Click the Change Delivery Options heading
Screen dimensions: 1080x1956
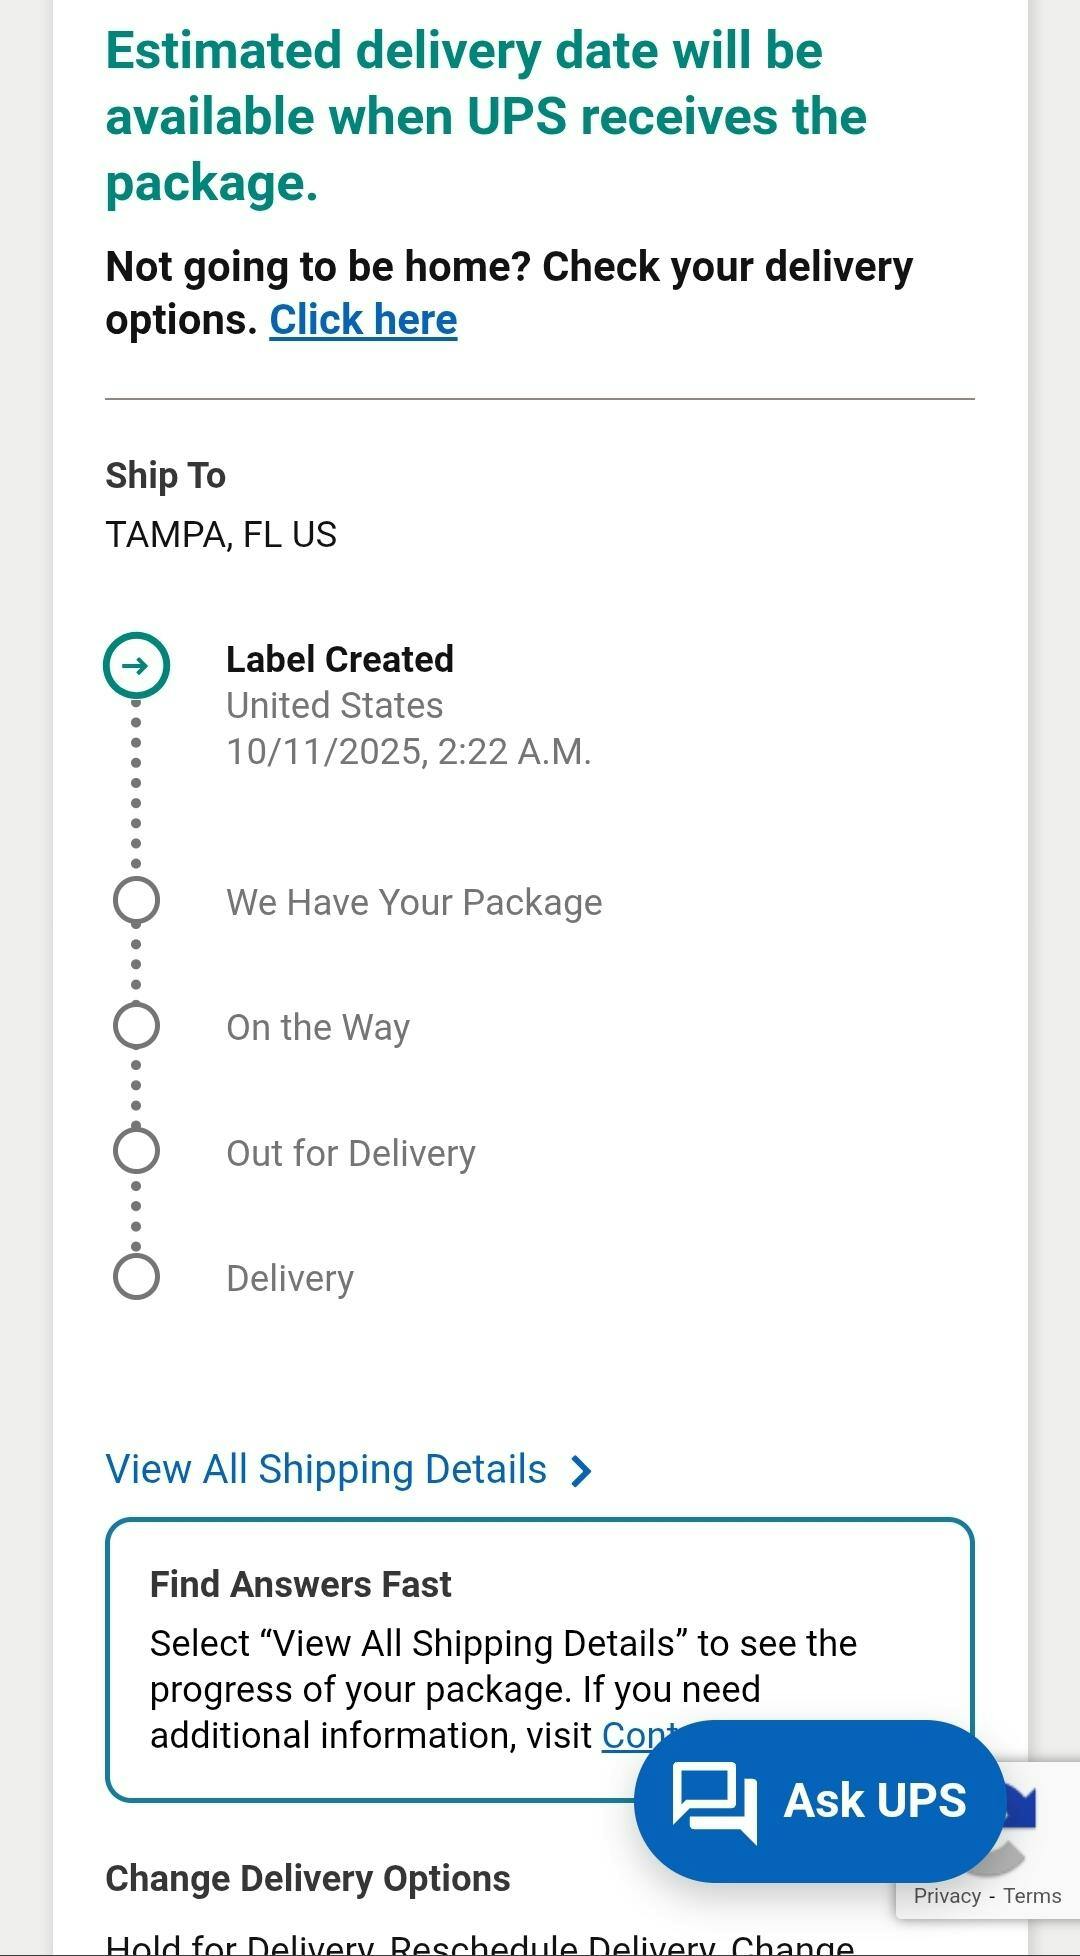(x=308, y=1878)
